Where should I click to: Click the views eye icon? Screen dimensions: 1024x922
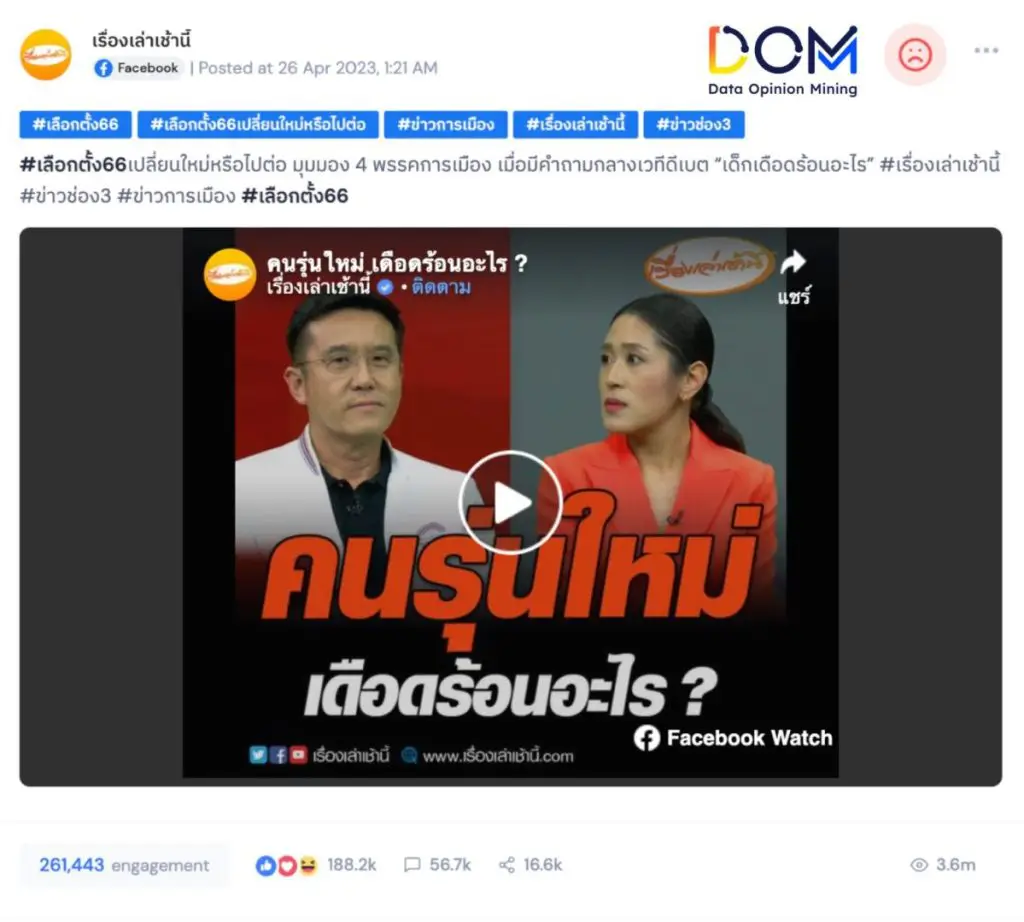(x=919, y=865)
